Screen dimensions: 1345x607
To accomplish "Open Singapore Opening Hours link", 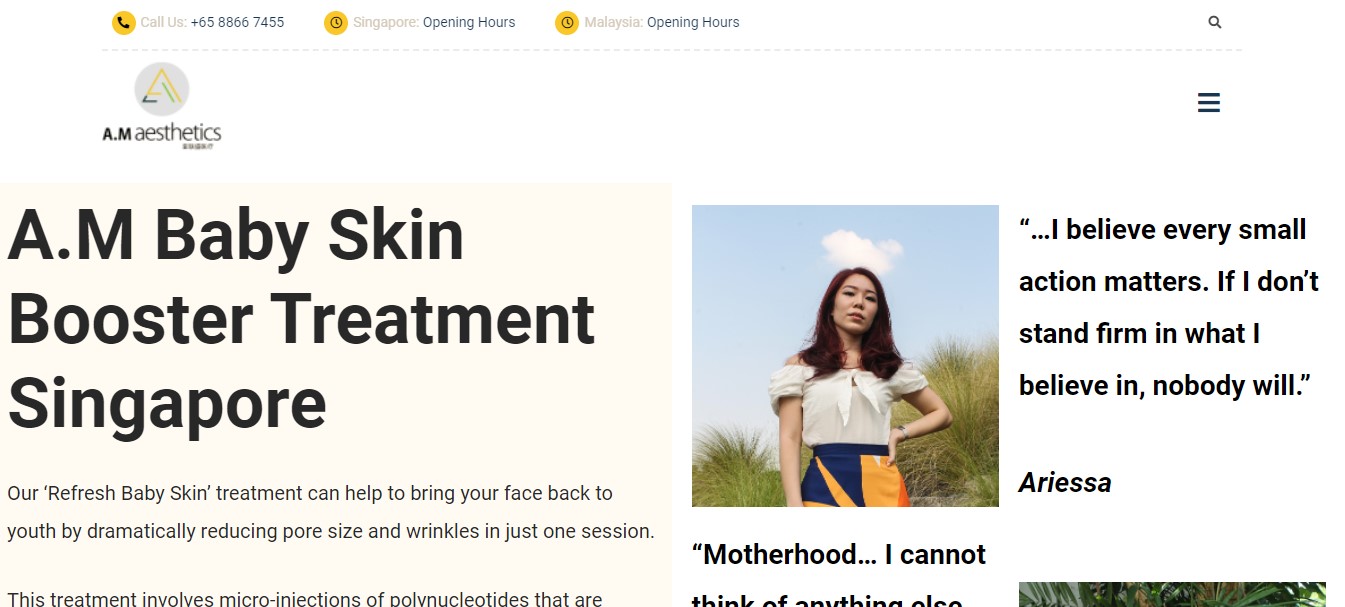I will click(x=469, y=22).
